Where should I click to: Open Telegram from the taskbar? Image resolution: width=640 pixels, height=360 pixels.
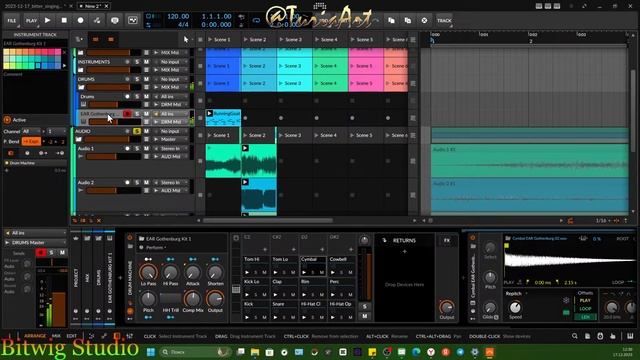coord(460,352)
